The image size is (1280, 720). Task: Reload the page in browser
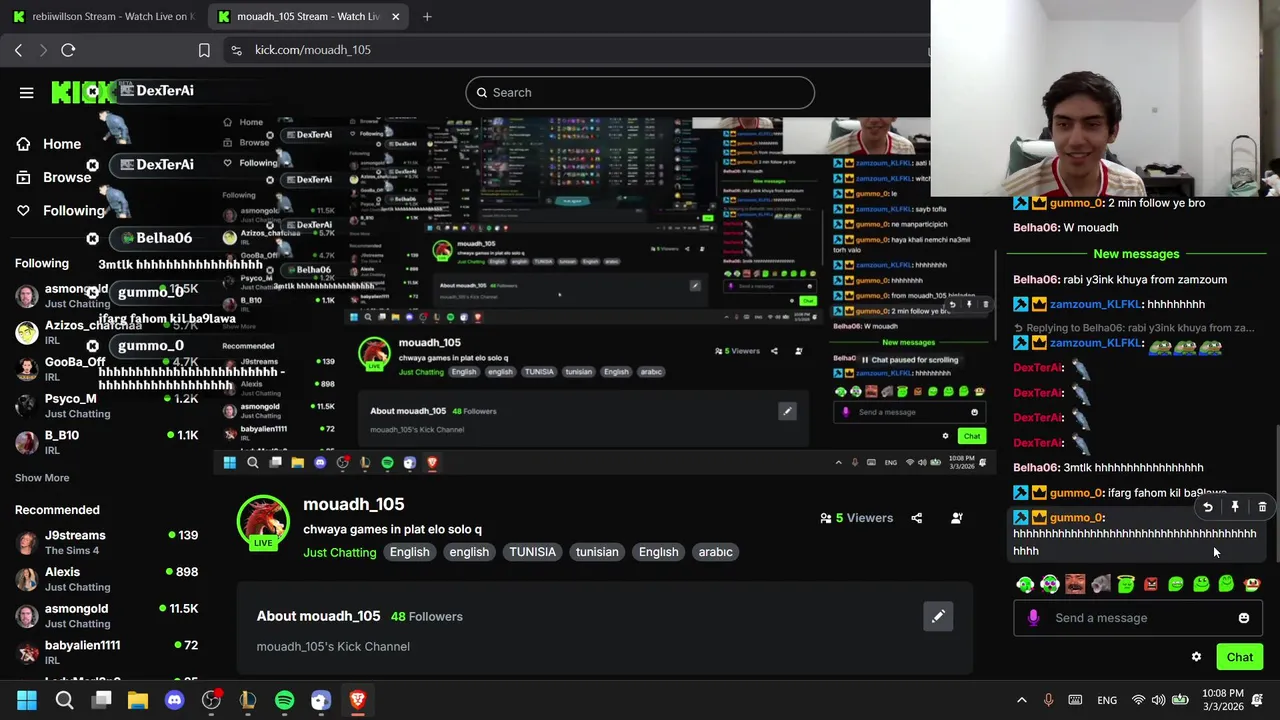[68, 50]
